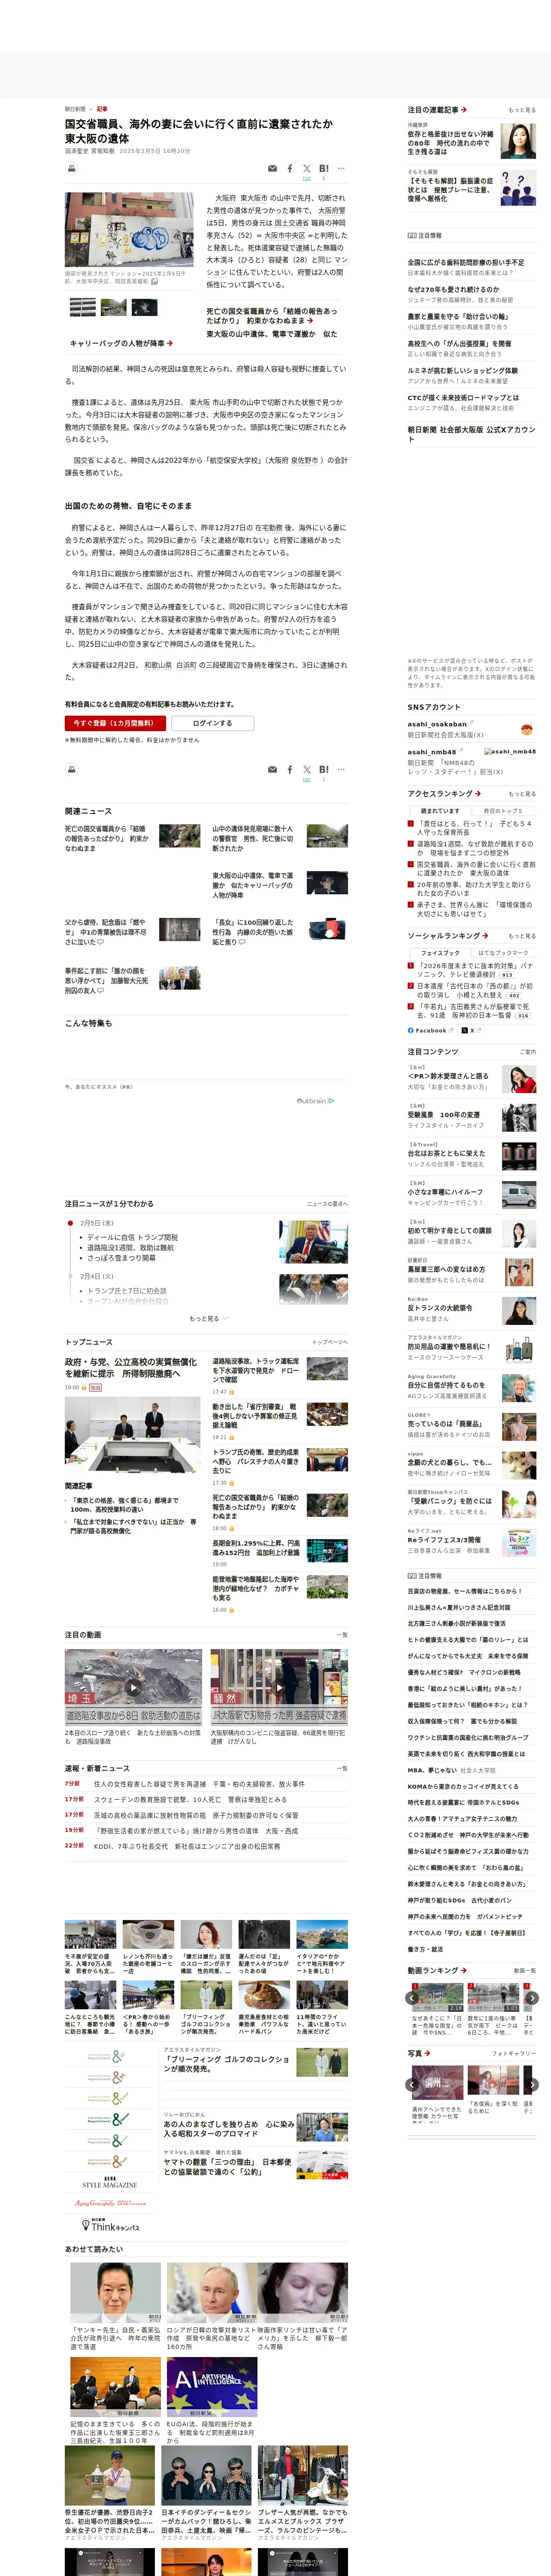Viewport: 551px width, 2576px height.
Task: Open 政府・与党、公立高校の実質無償化 top headline
Action: tap(131, 1368)
